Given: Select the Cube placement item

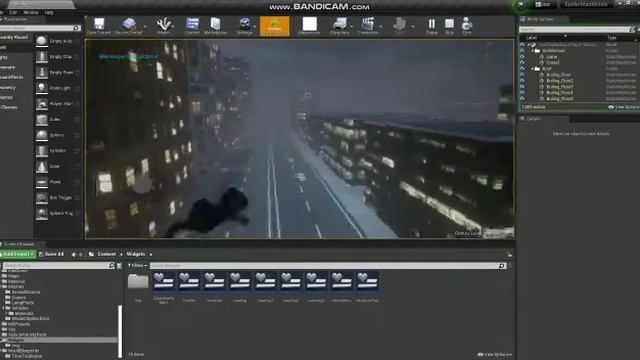Looking at the screenshot, I should tap(57, 119).
